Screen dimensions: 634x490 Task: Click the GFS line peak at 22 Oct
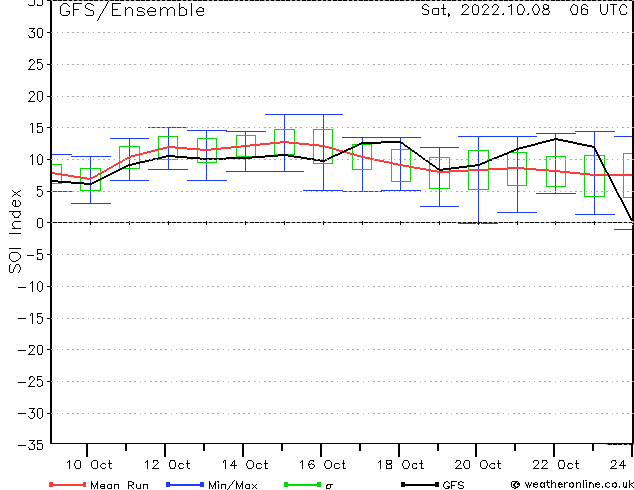(x=556, y=139)
